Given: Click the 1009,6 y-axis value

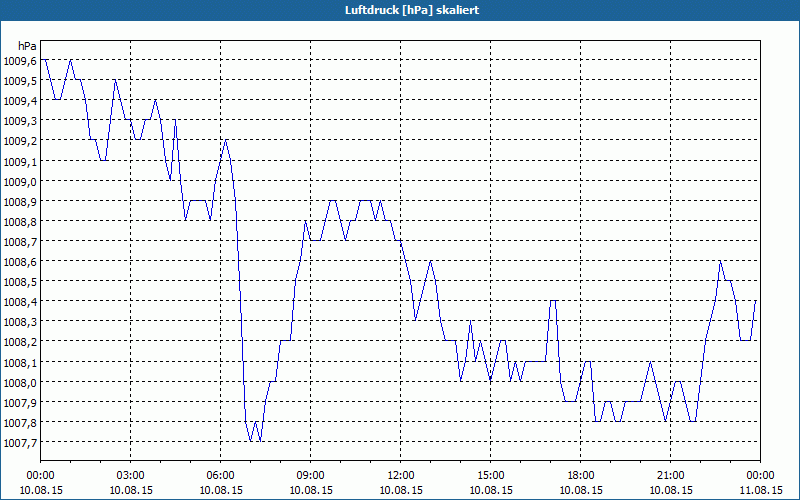Looking at the screenshot, I should tap(20, 61).
